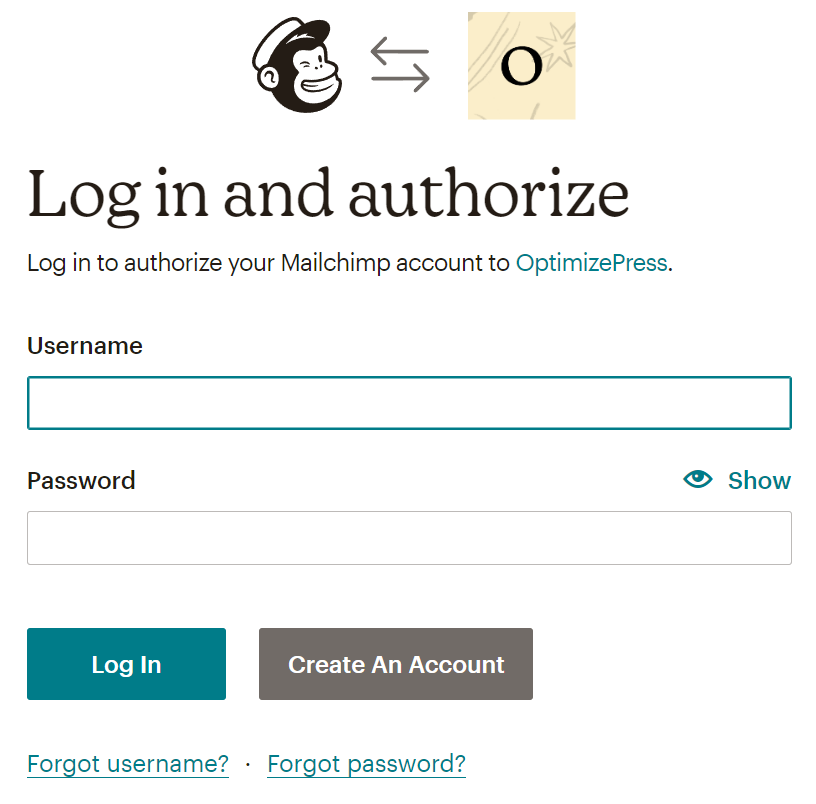Click the "Show" password text toggle
Screen dimensions: 816x804
[759, 481]
